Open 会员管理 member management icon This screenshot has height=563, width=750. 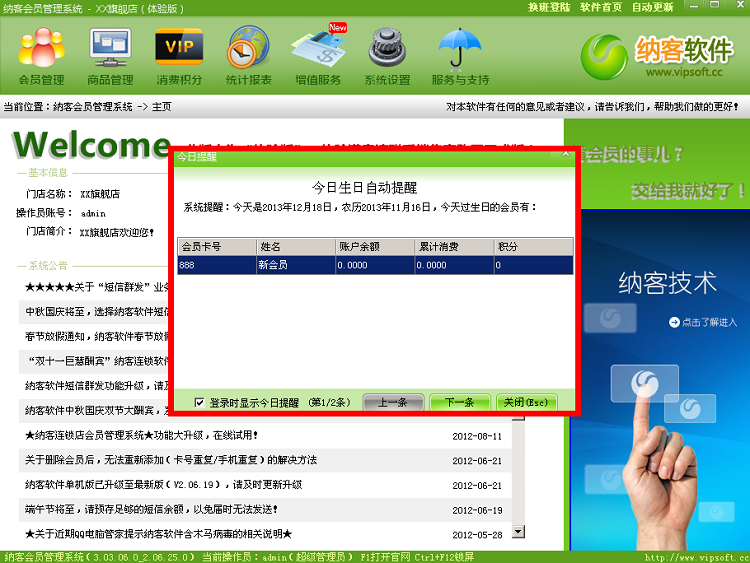tap(41, 56)
